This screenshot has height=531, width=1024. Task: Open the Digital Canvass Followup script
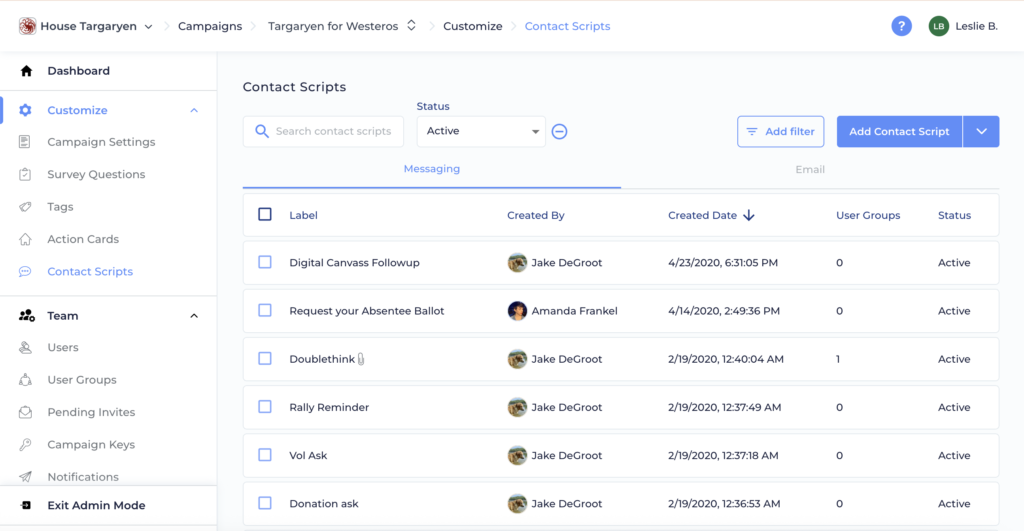354,263
